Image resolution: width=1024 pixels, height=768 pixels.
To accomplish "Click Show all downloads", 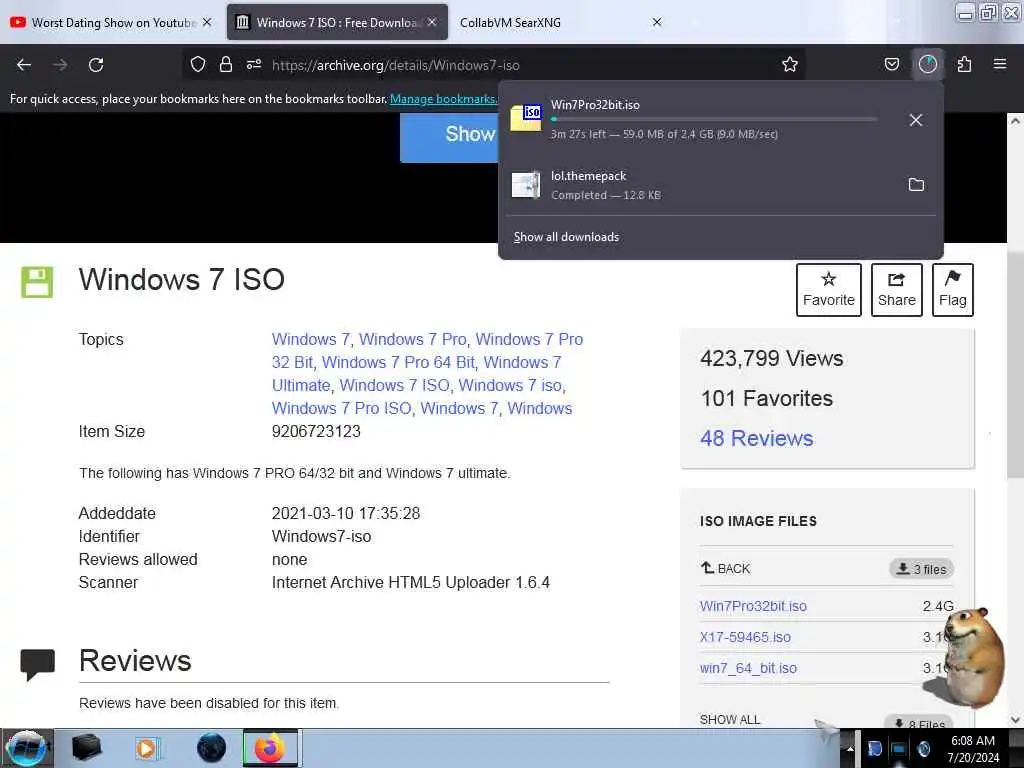I will coord(566,237).
